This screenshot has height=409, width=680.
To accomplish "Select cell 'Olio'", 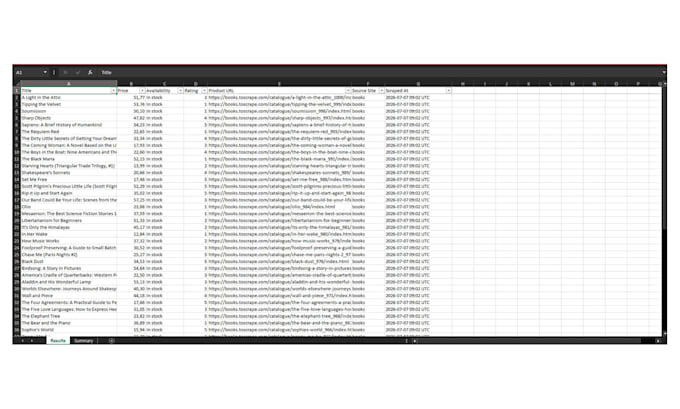I will click(x=69, y=207).
